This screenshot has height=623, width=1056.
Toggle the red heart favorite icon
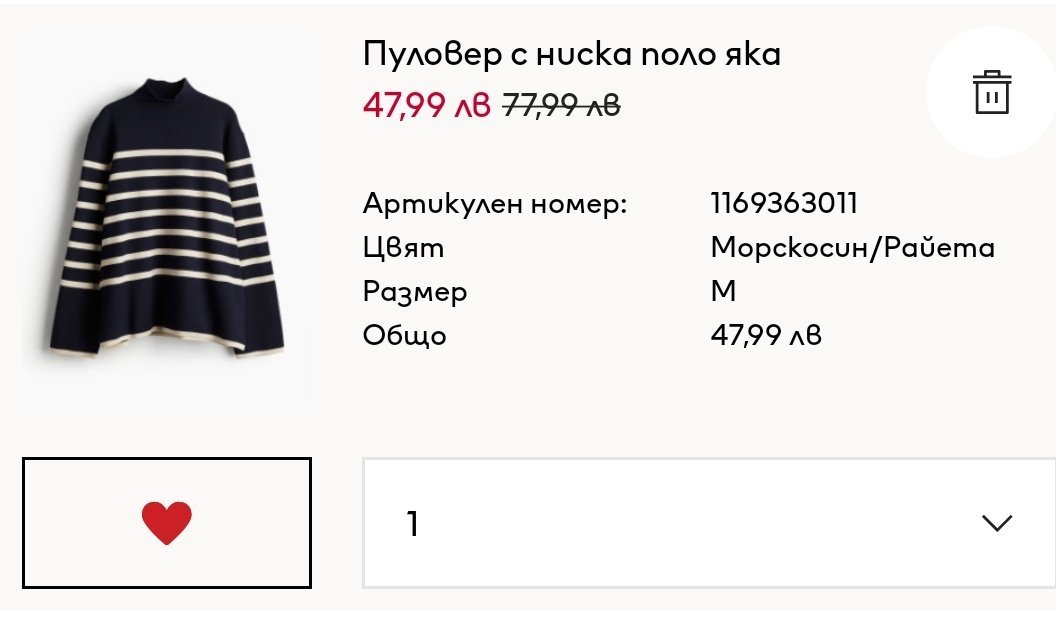tap(166, 523)
